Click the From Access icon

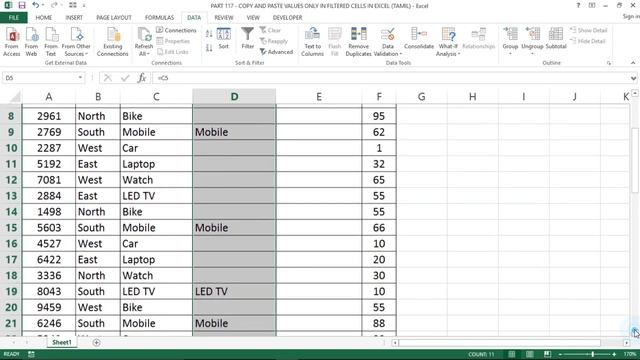click(x=11, y=42)
